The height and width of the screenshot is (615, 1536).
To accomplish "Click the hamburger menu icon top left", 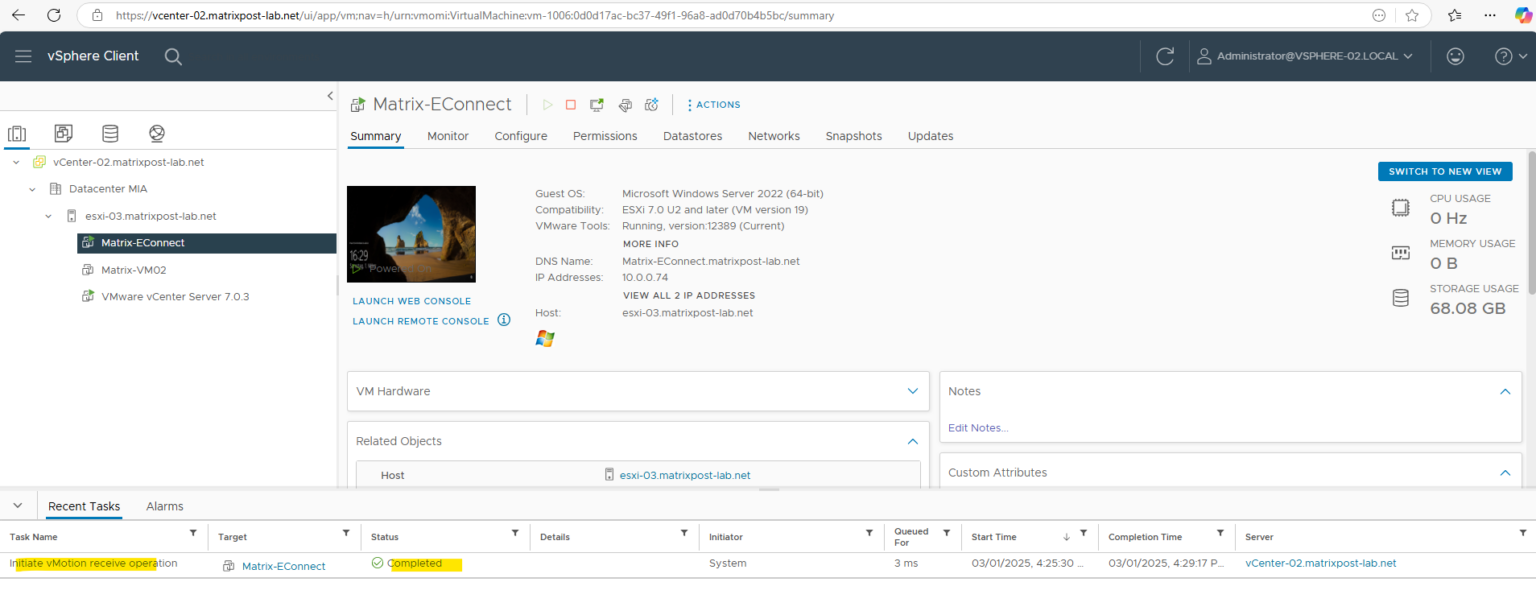I will pyautogui.click(x=23, y=56).
